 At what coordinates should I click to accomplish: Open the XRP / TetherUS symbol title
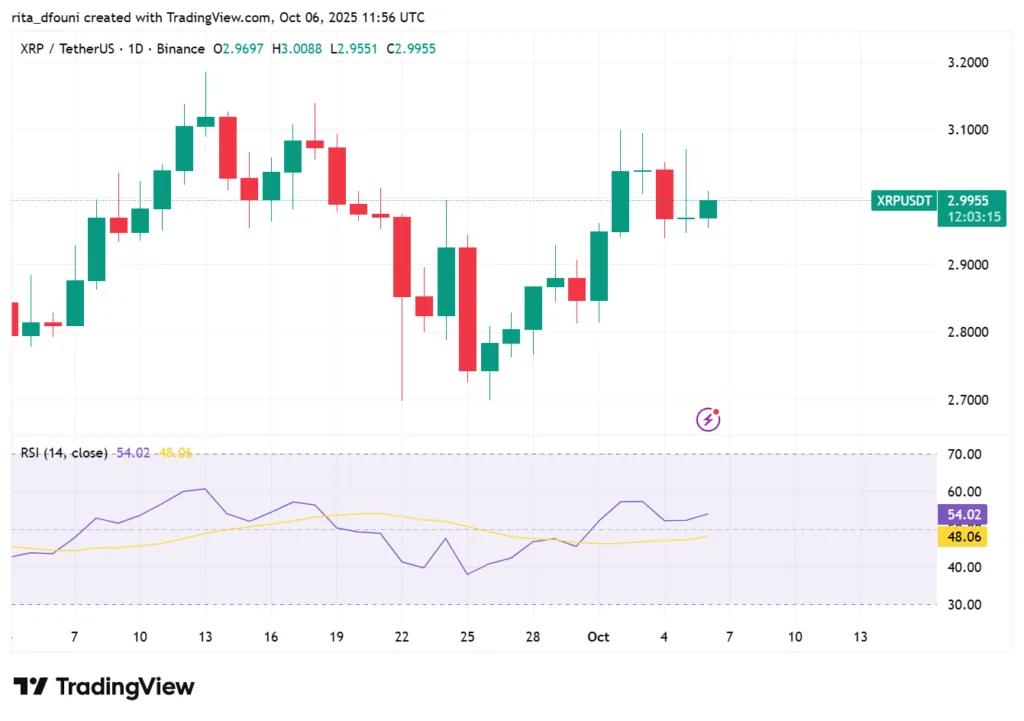[66, 48]
